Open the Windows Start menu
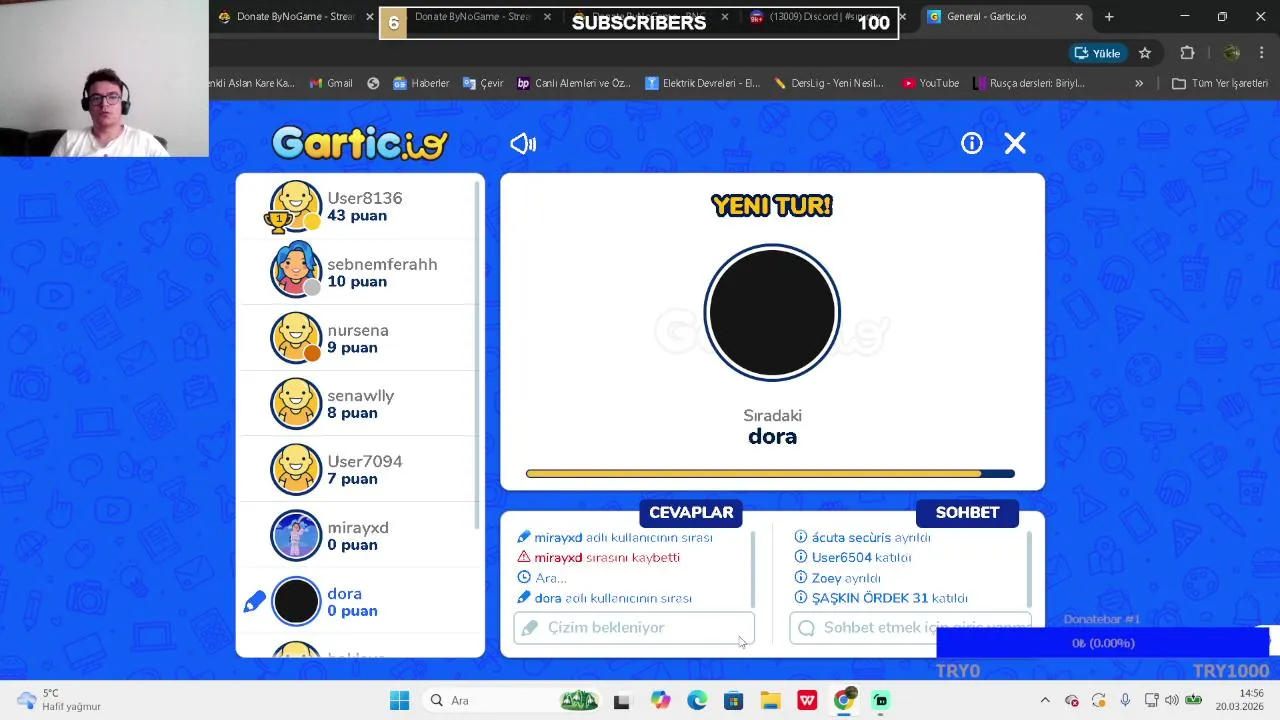Viewport: 1280px width, 720px height. [x=399, y=700]
